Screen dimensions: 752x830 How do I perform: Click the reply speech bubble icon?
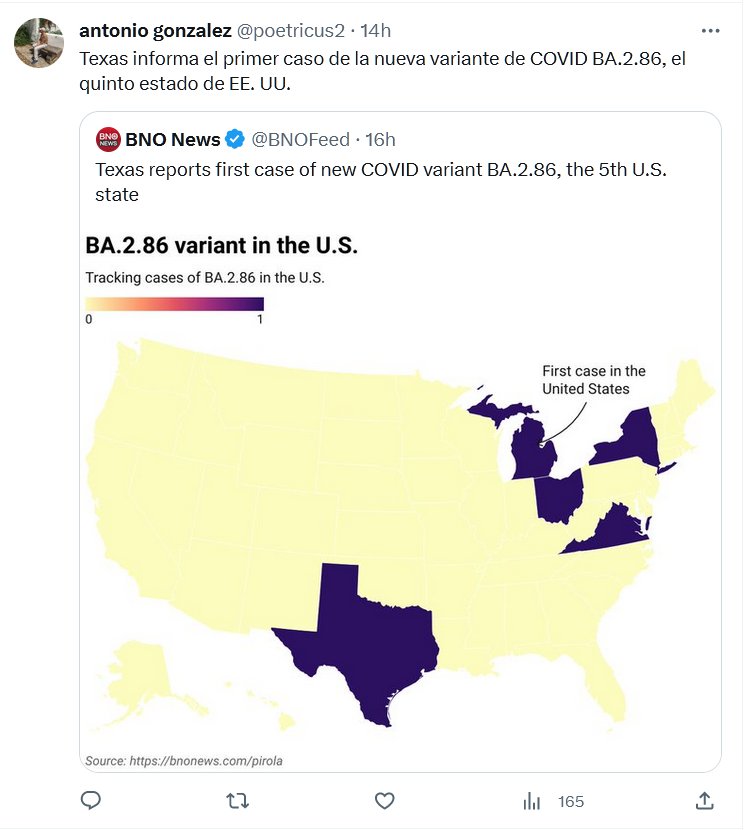(91, 800)
